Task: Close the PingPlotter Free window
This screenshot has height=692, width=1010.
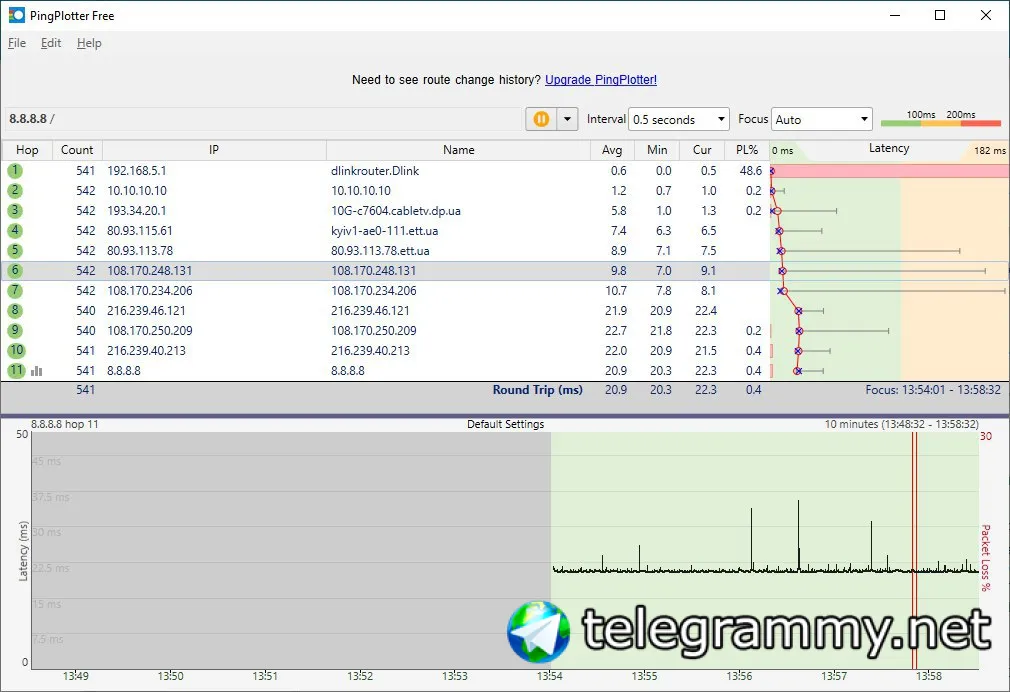Action: point(986,15)
